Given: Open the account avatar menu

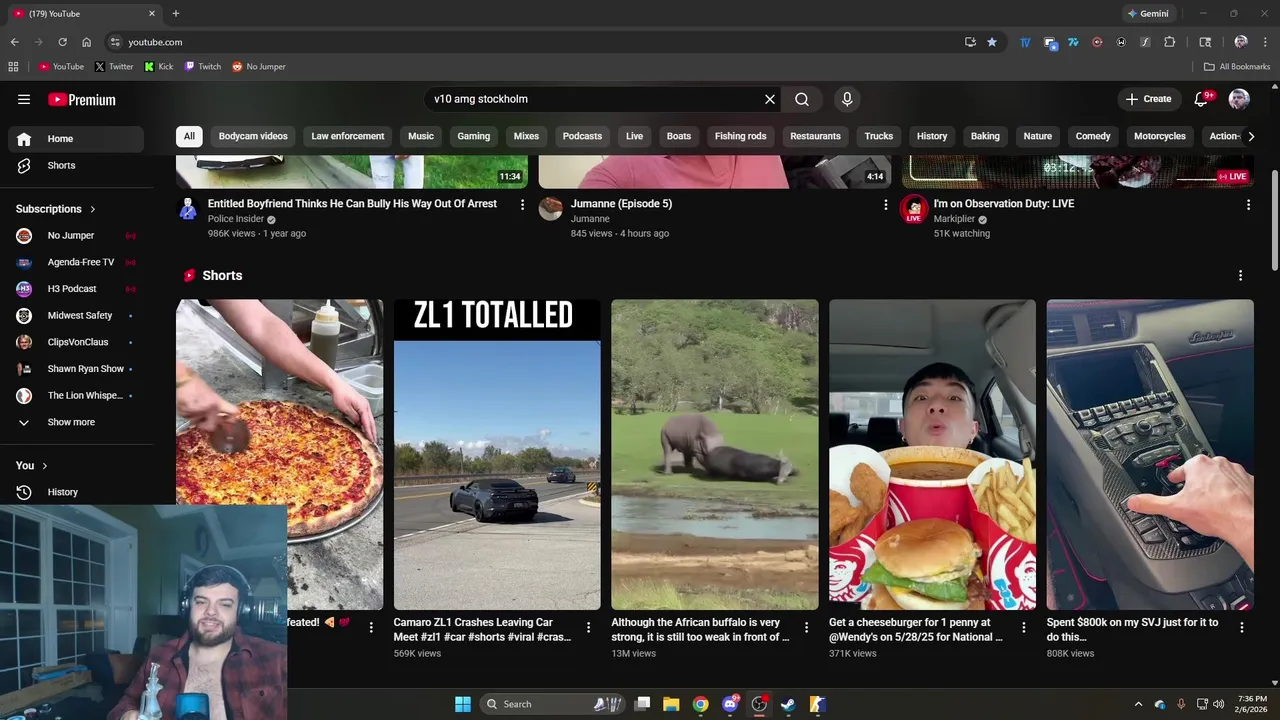Looking at the screenshot, I should pyautogui.click(x=1239, y=99).
